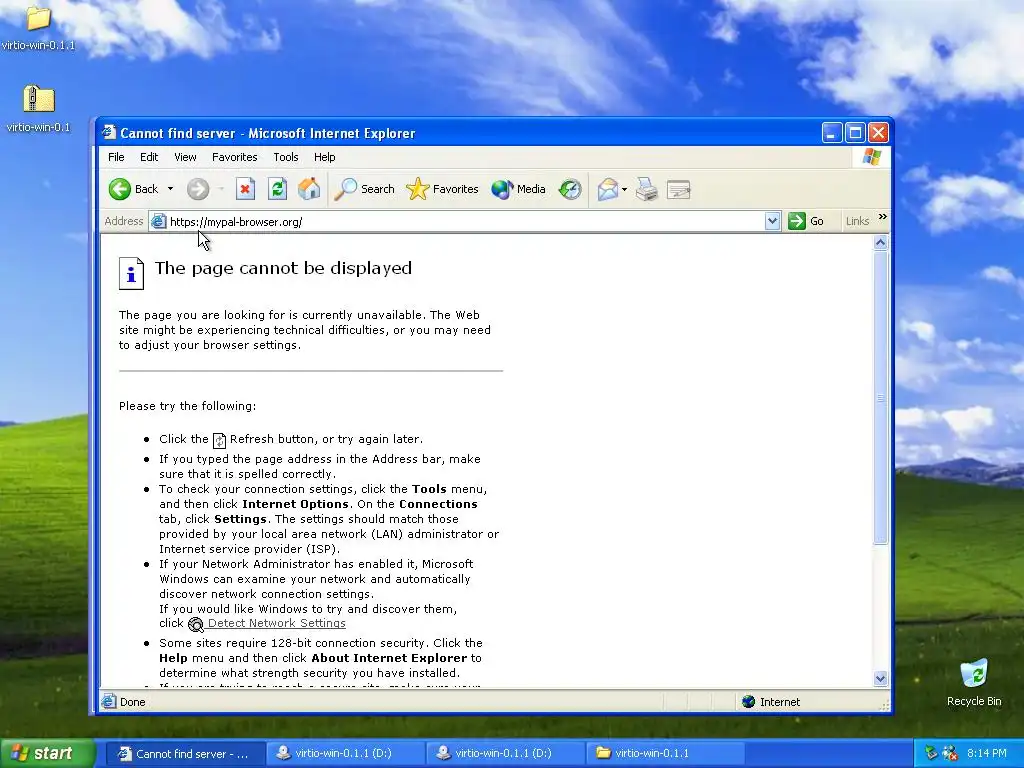Print the page using the printer icon
The width and height of the screenshot is (1024, 768).
click(x=647, y=189)
